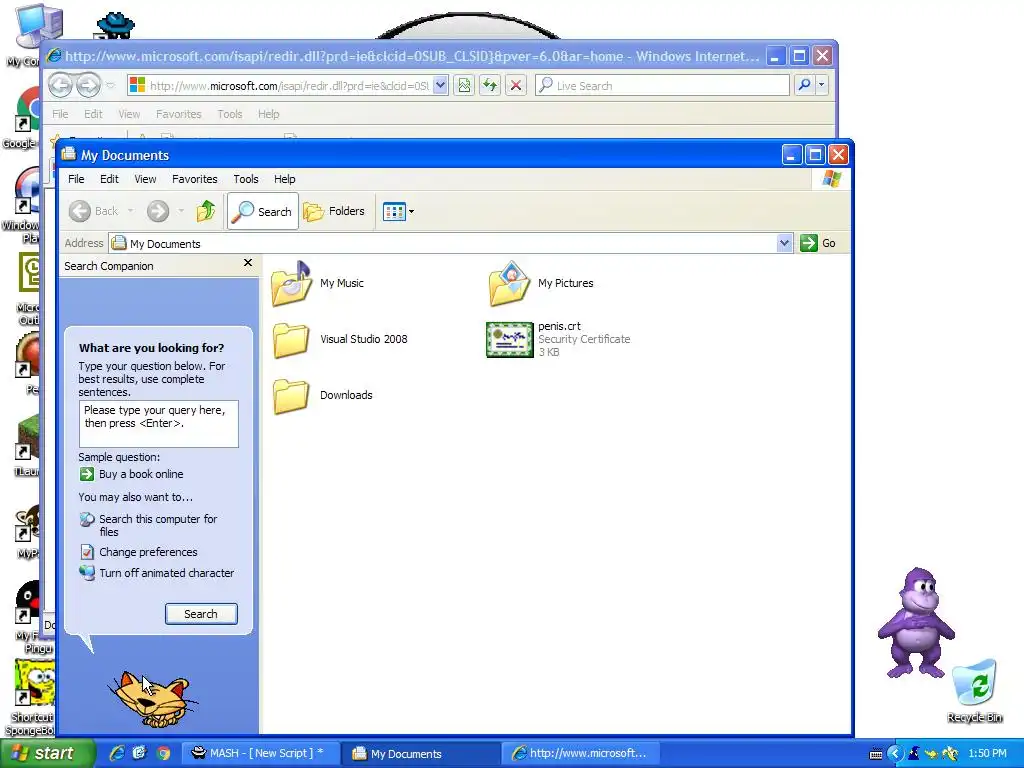Launch Internet Explorer from Quick Launch

117,753
